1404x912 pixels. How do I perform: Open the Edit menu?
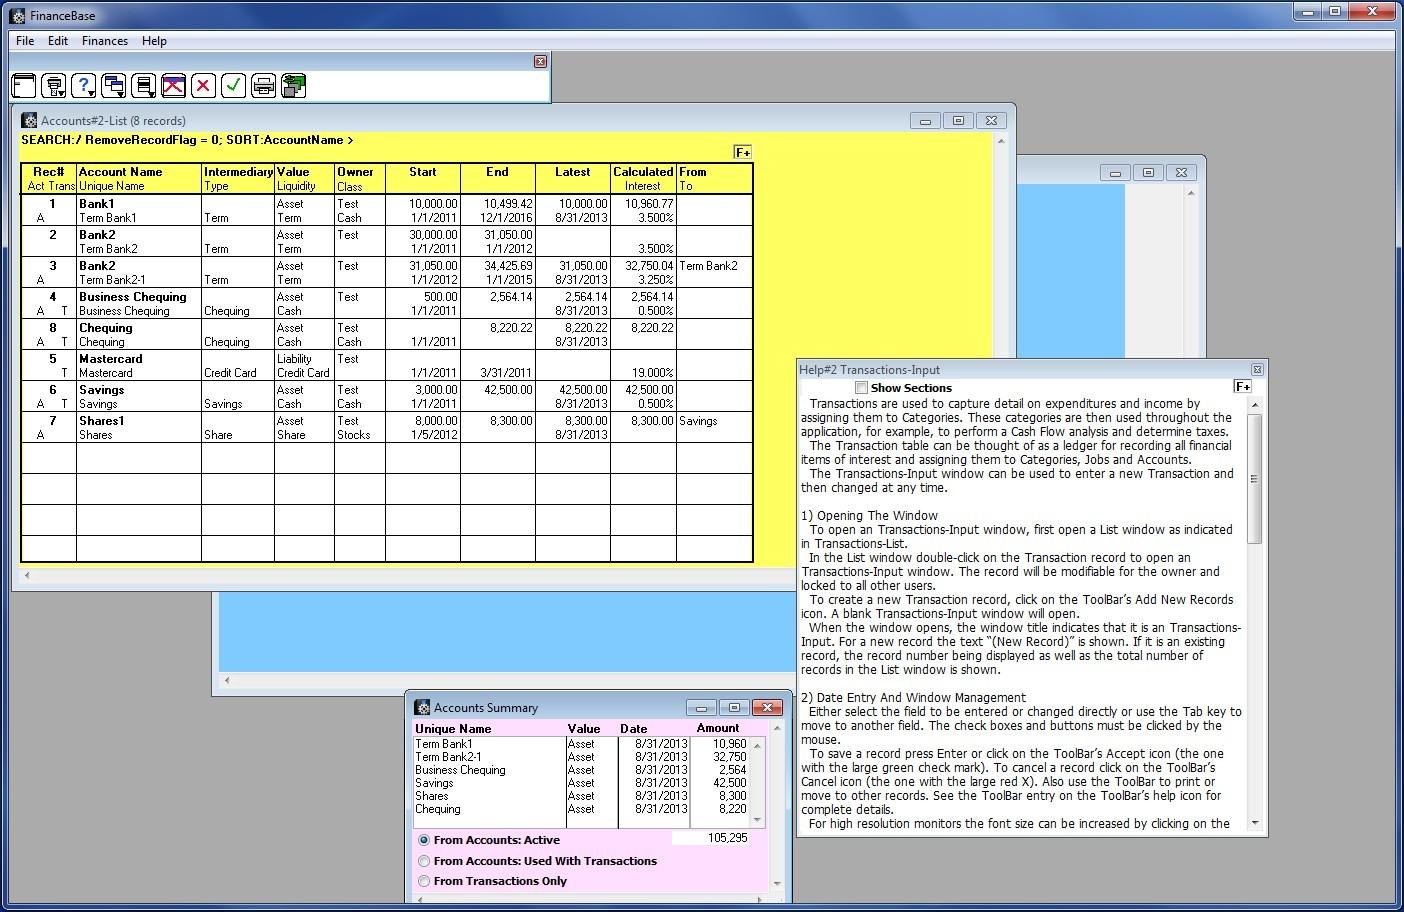coord(58,41)
